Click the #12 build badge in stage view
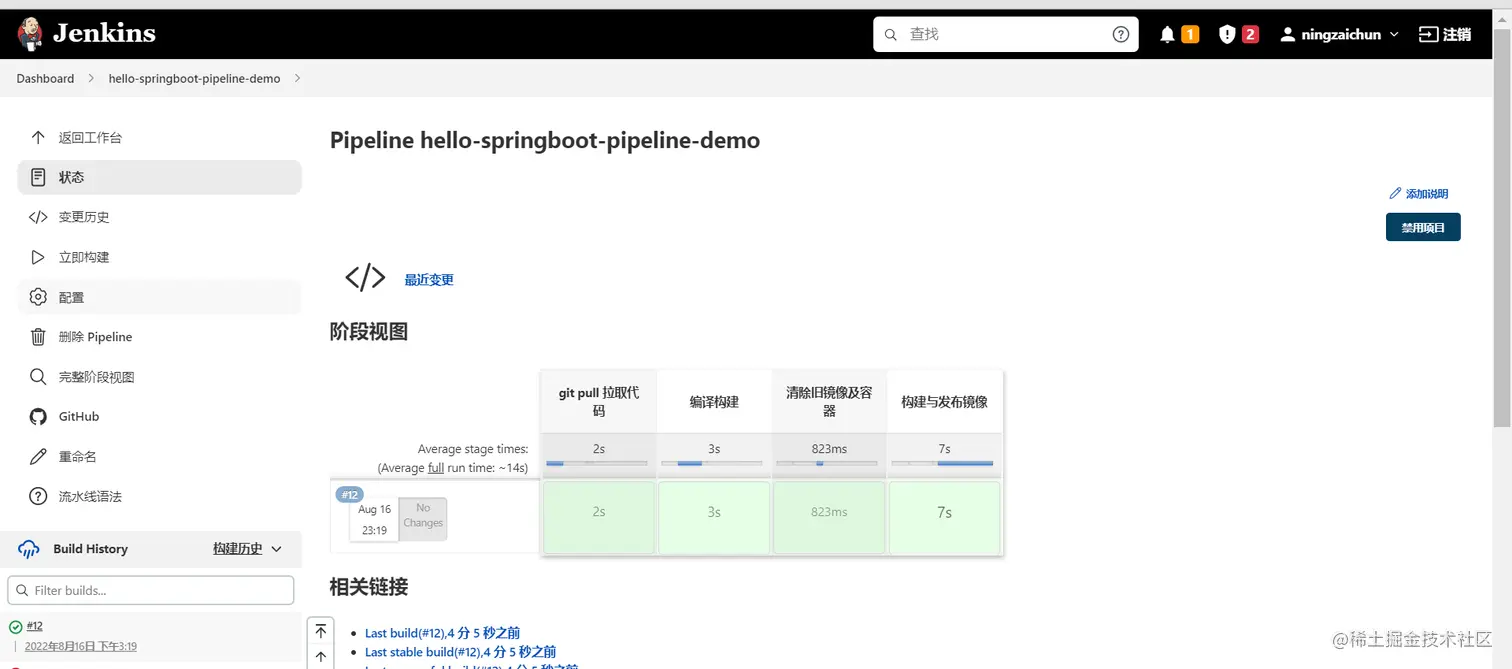This screenshot has width=1512, height=669. click(x=349, y=495)
